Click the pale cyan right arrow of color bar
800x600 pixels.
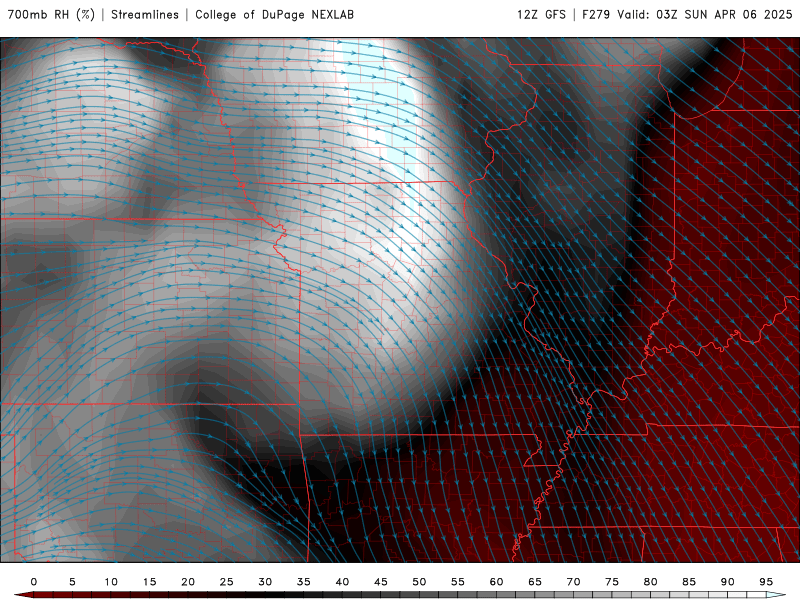point(776,595)
